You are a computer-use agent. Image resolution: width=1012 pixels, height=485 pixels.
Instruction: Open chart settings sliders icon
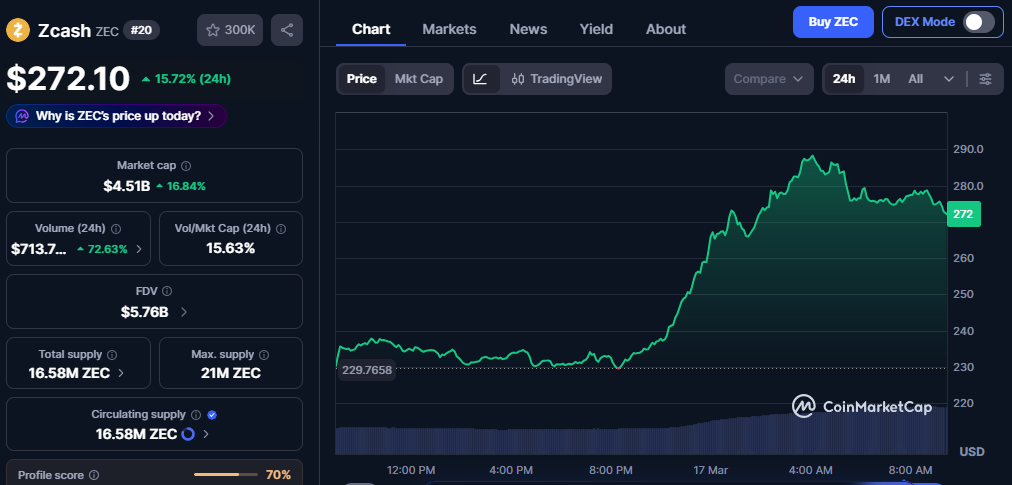(x=986, y=79)
